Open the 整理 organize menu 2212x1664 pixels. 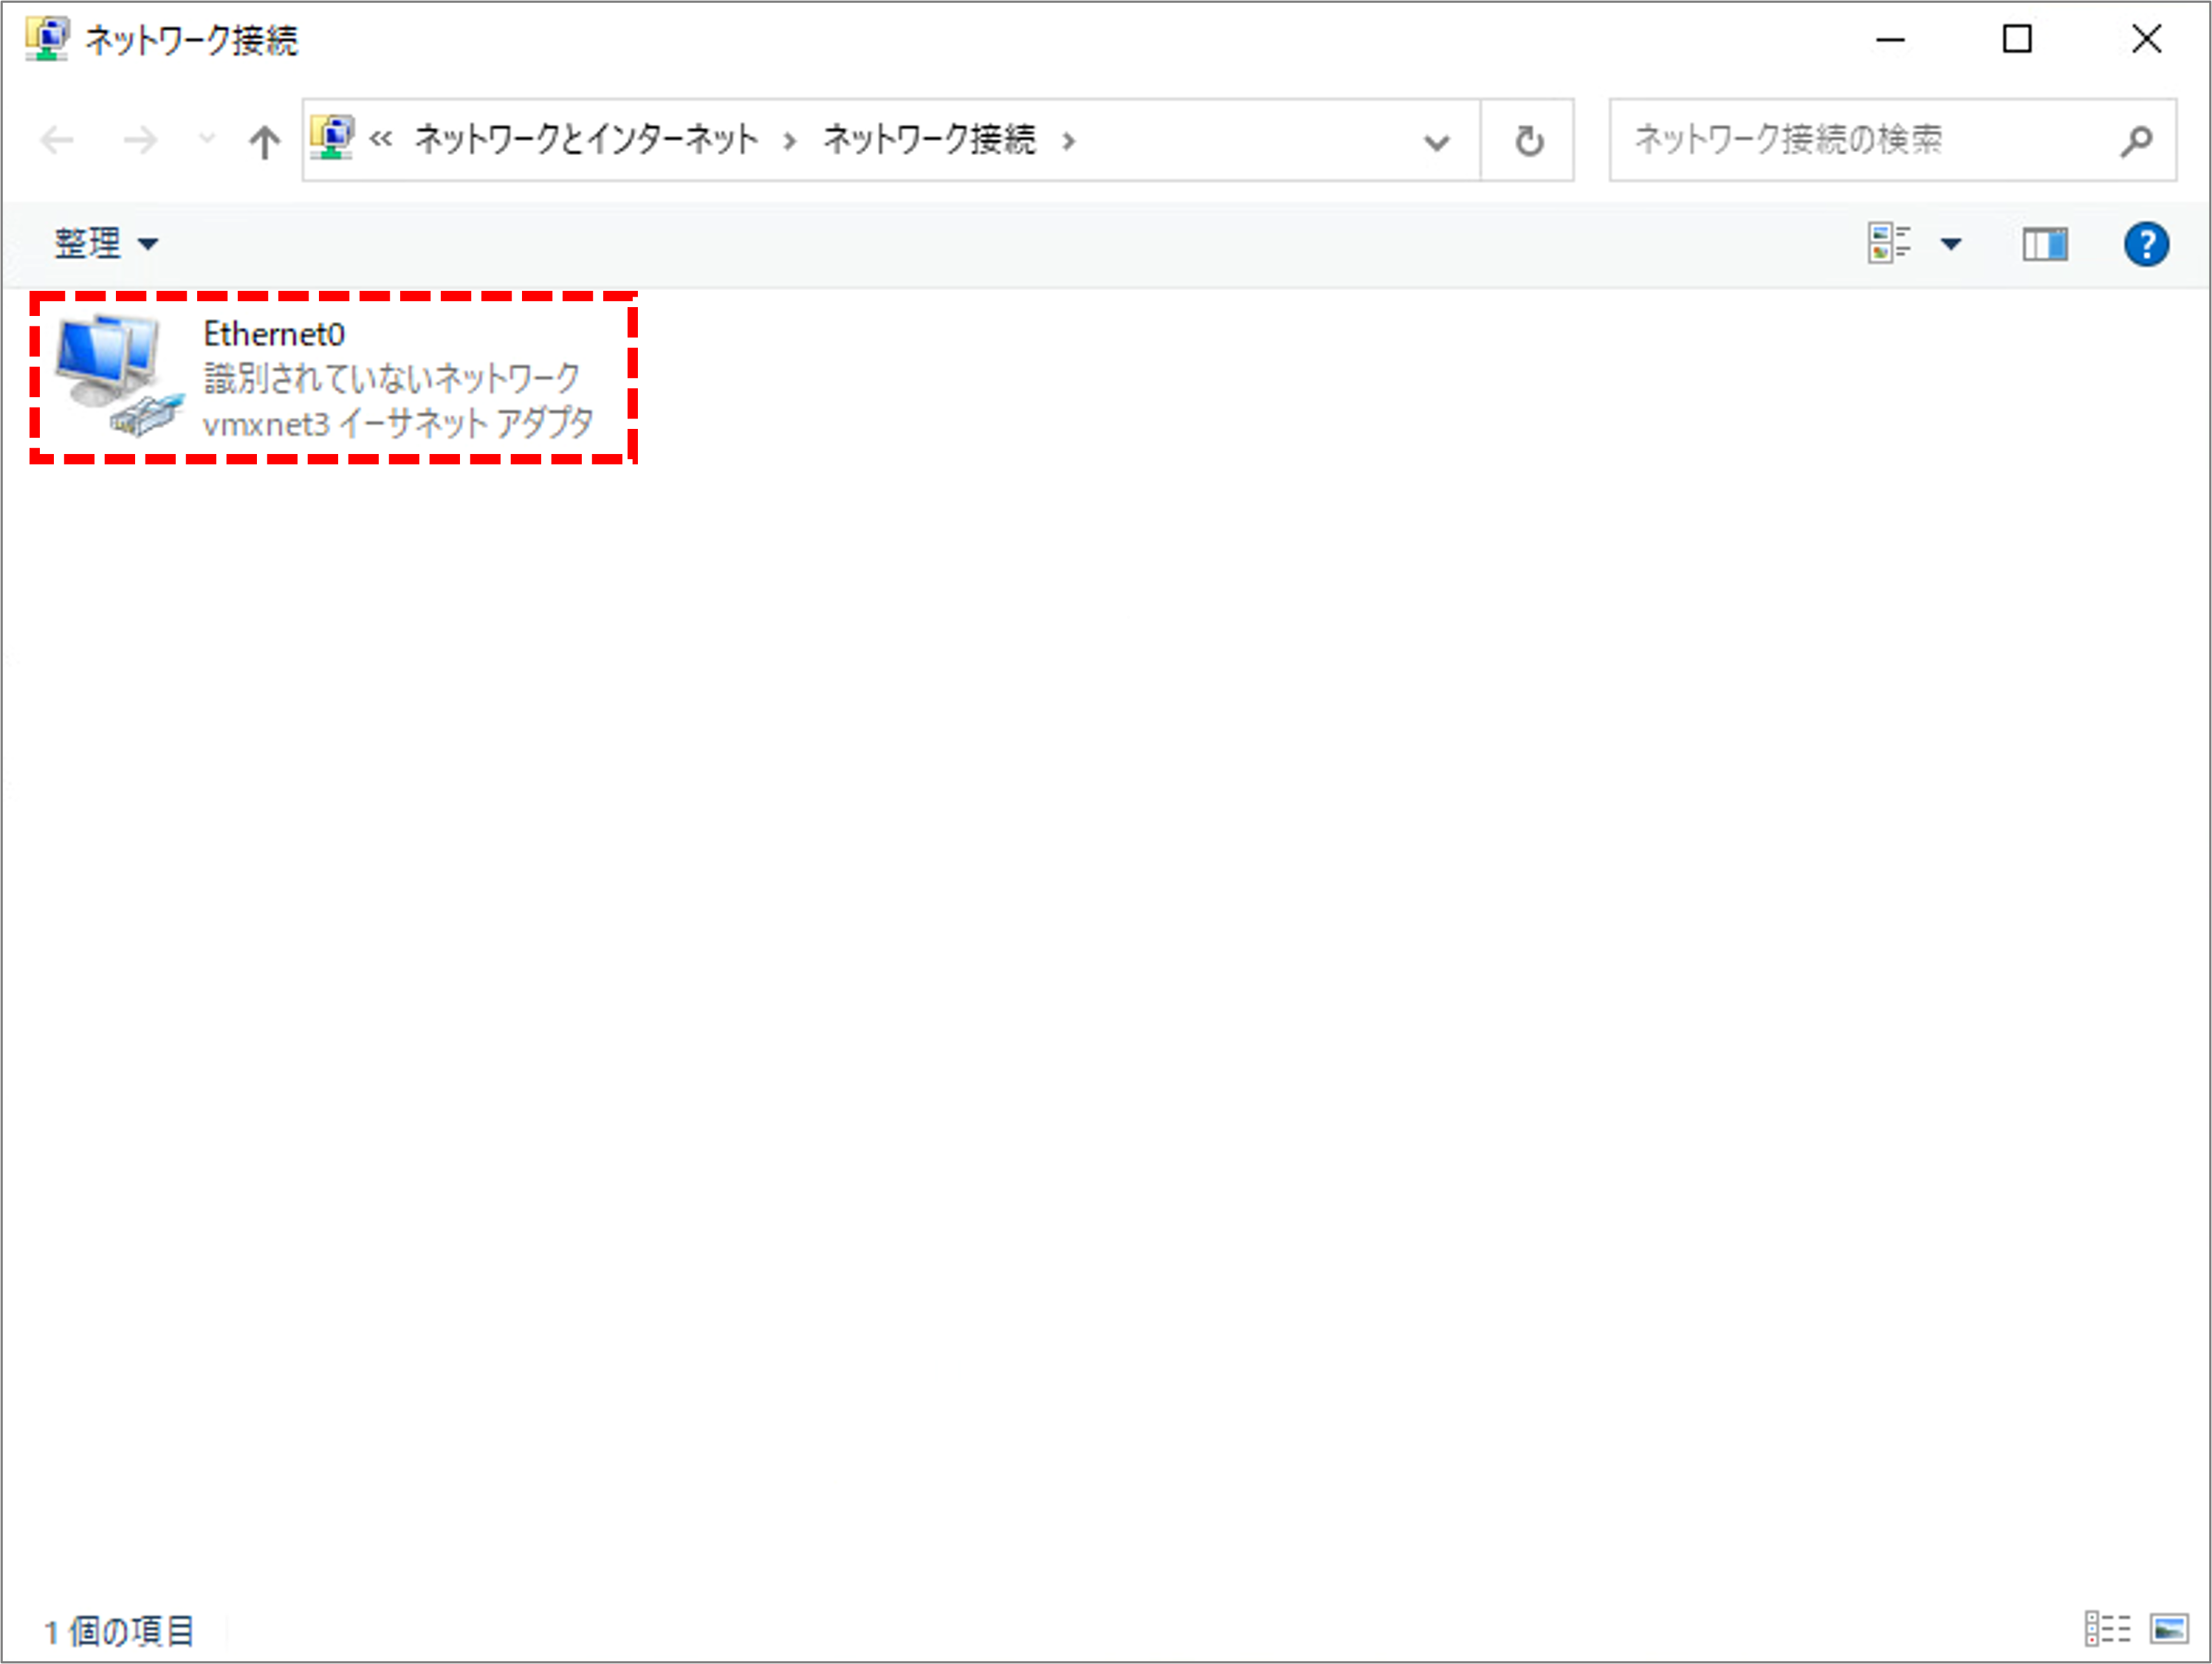point(106,243)
